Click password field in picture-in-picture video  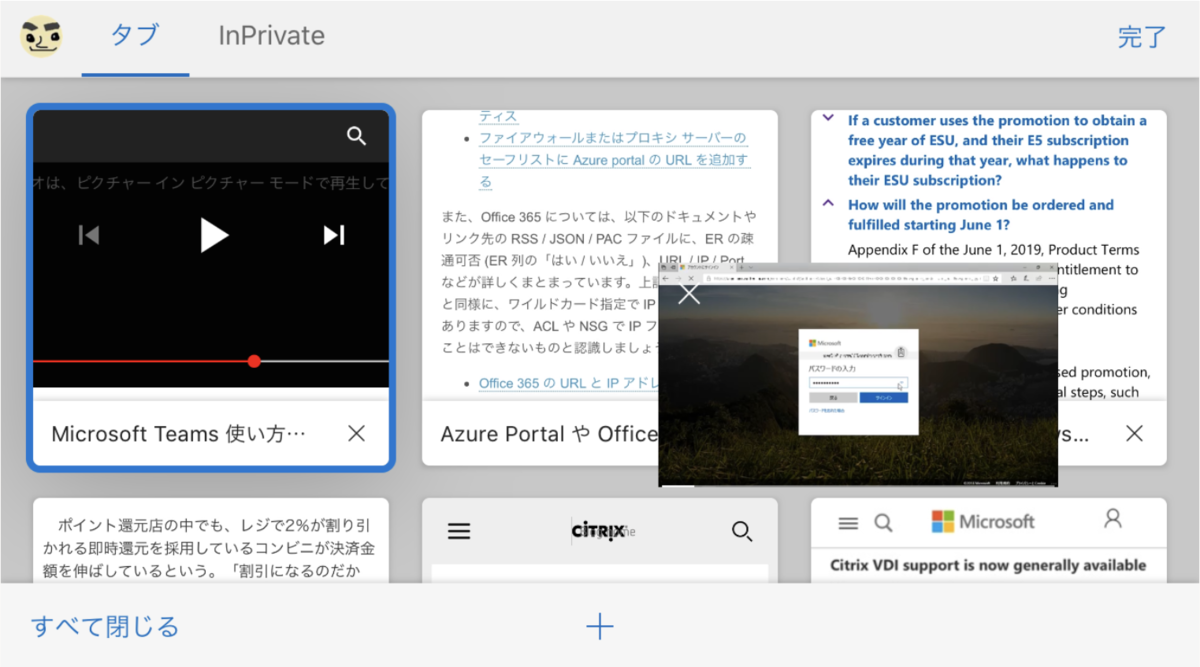pyautogui.click(x=857, y=383)
